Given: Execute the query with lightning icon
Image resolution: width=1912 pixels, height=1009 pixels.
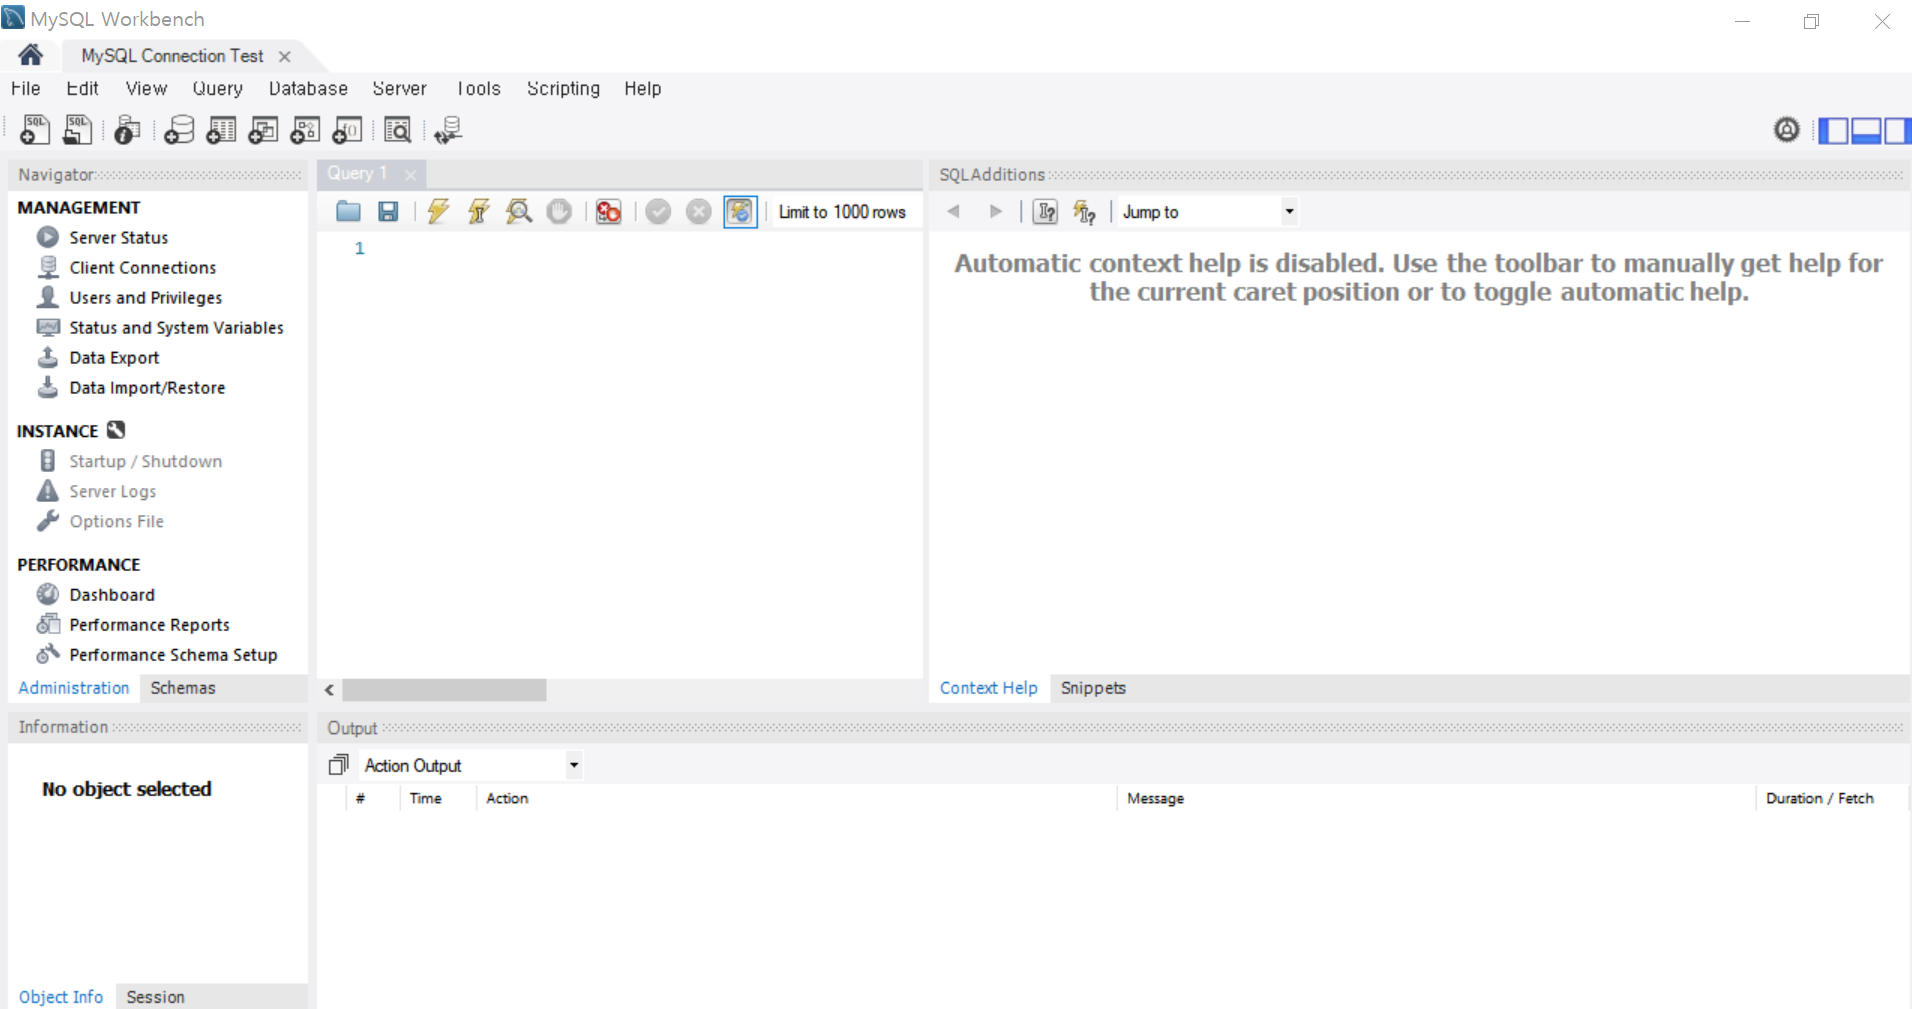Looking at the screenshot, I should click(x=438, y=211).
